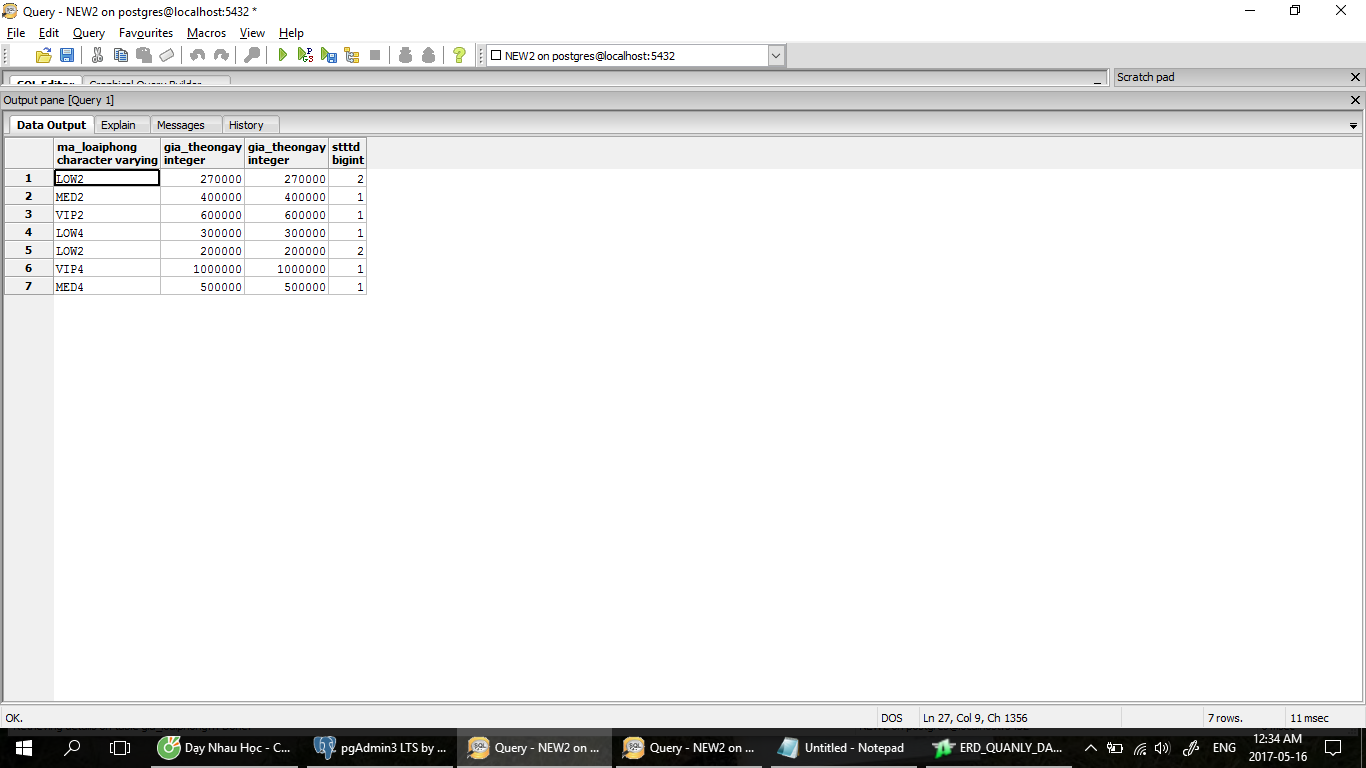Click the Open file toolbar icon

43,56
